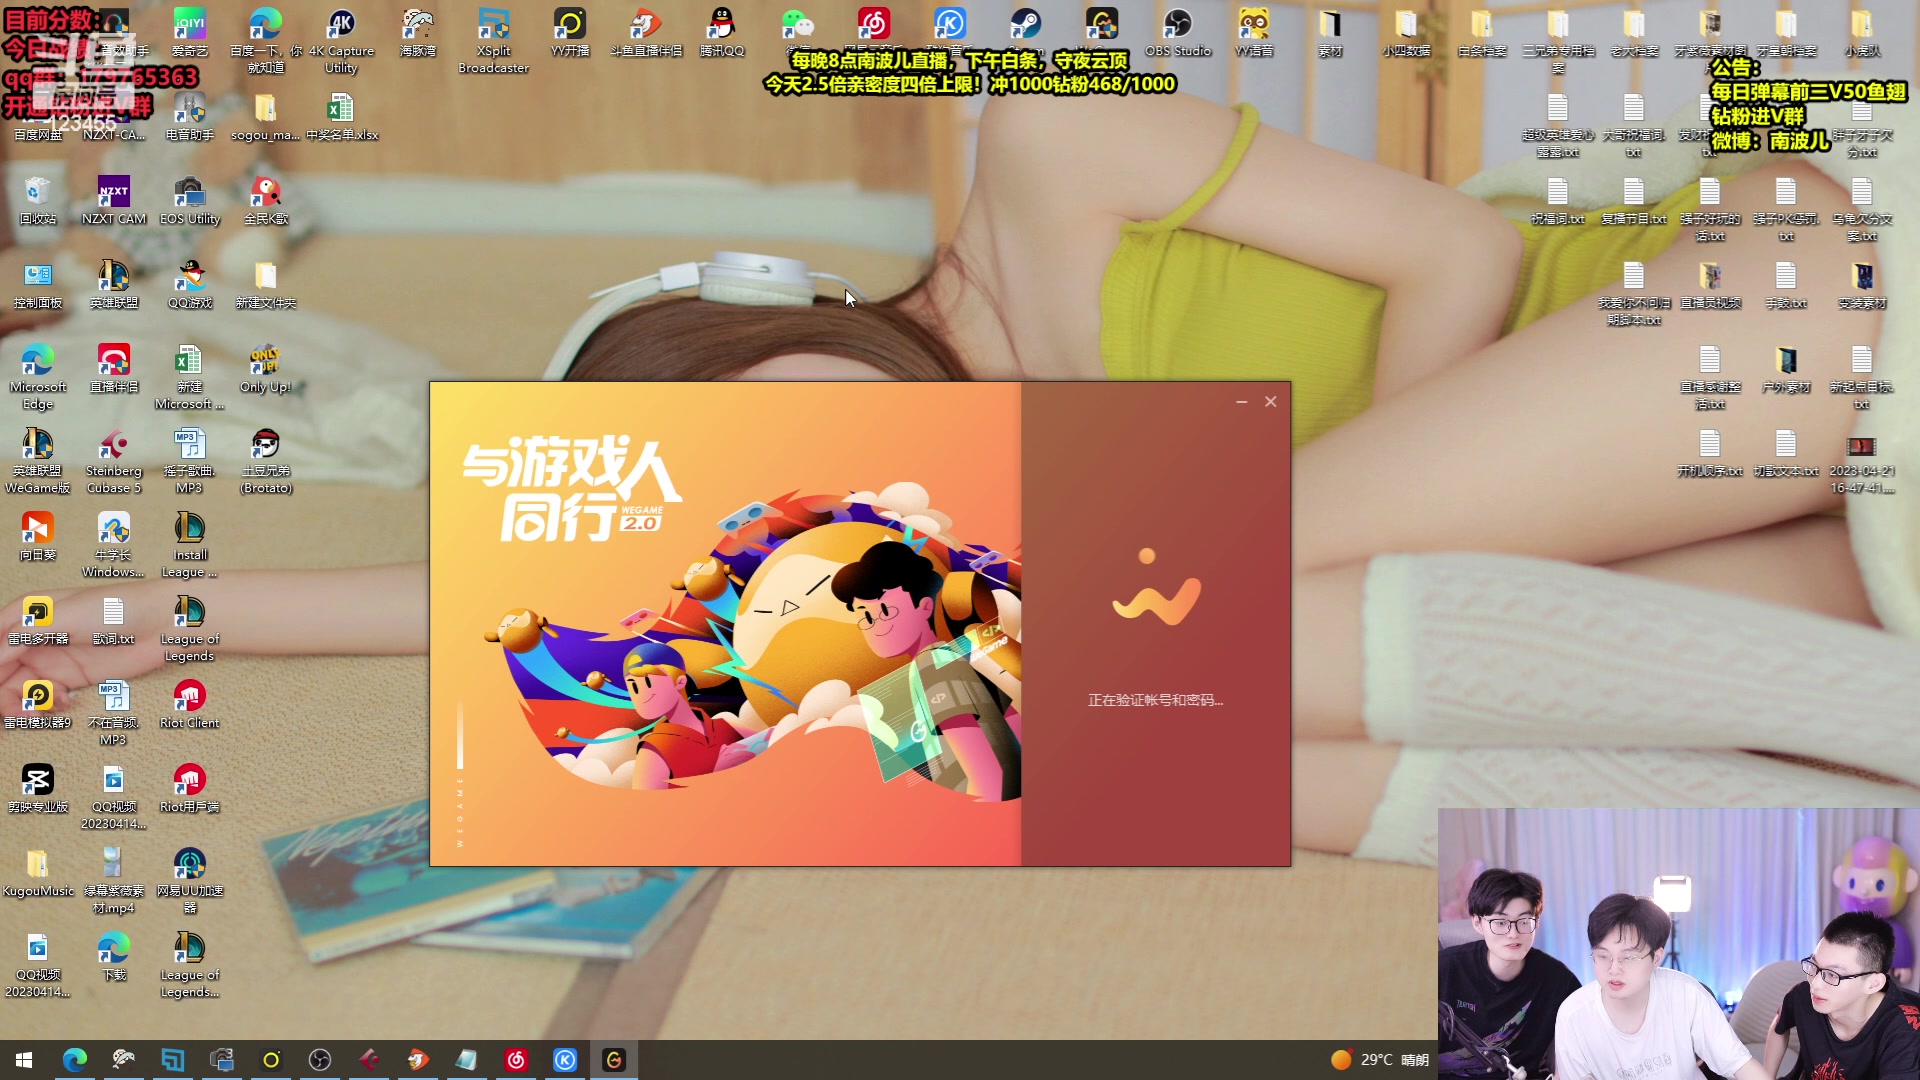Open the 29°C 晴朗 weather widget
This screenshot has height=1080, width=1920.
[1380, 1059]
